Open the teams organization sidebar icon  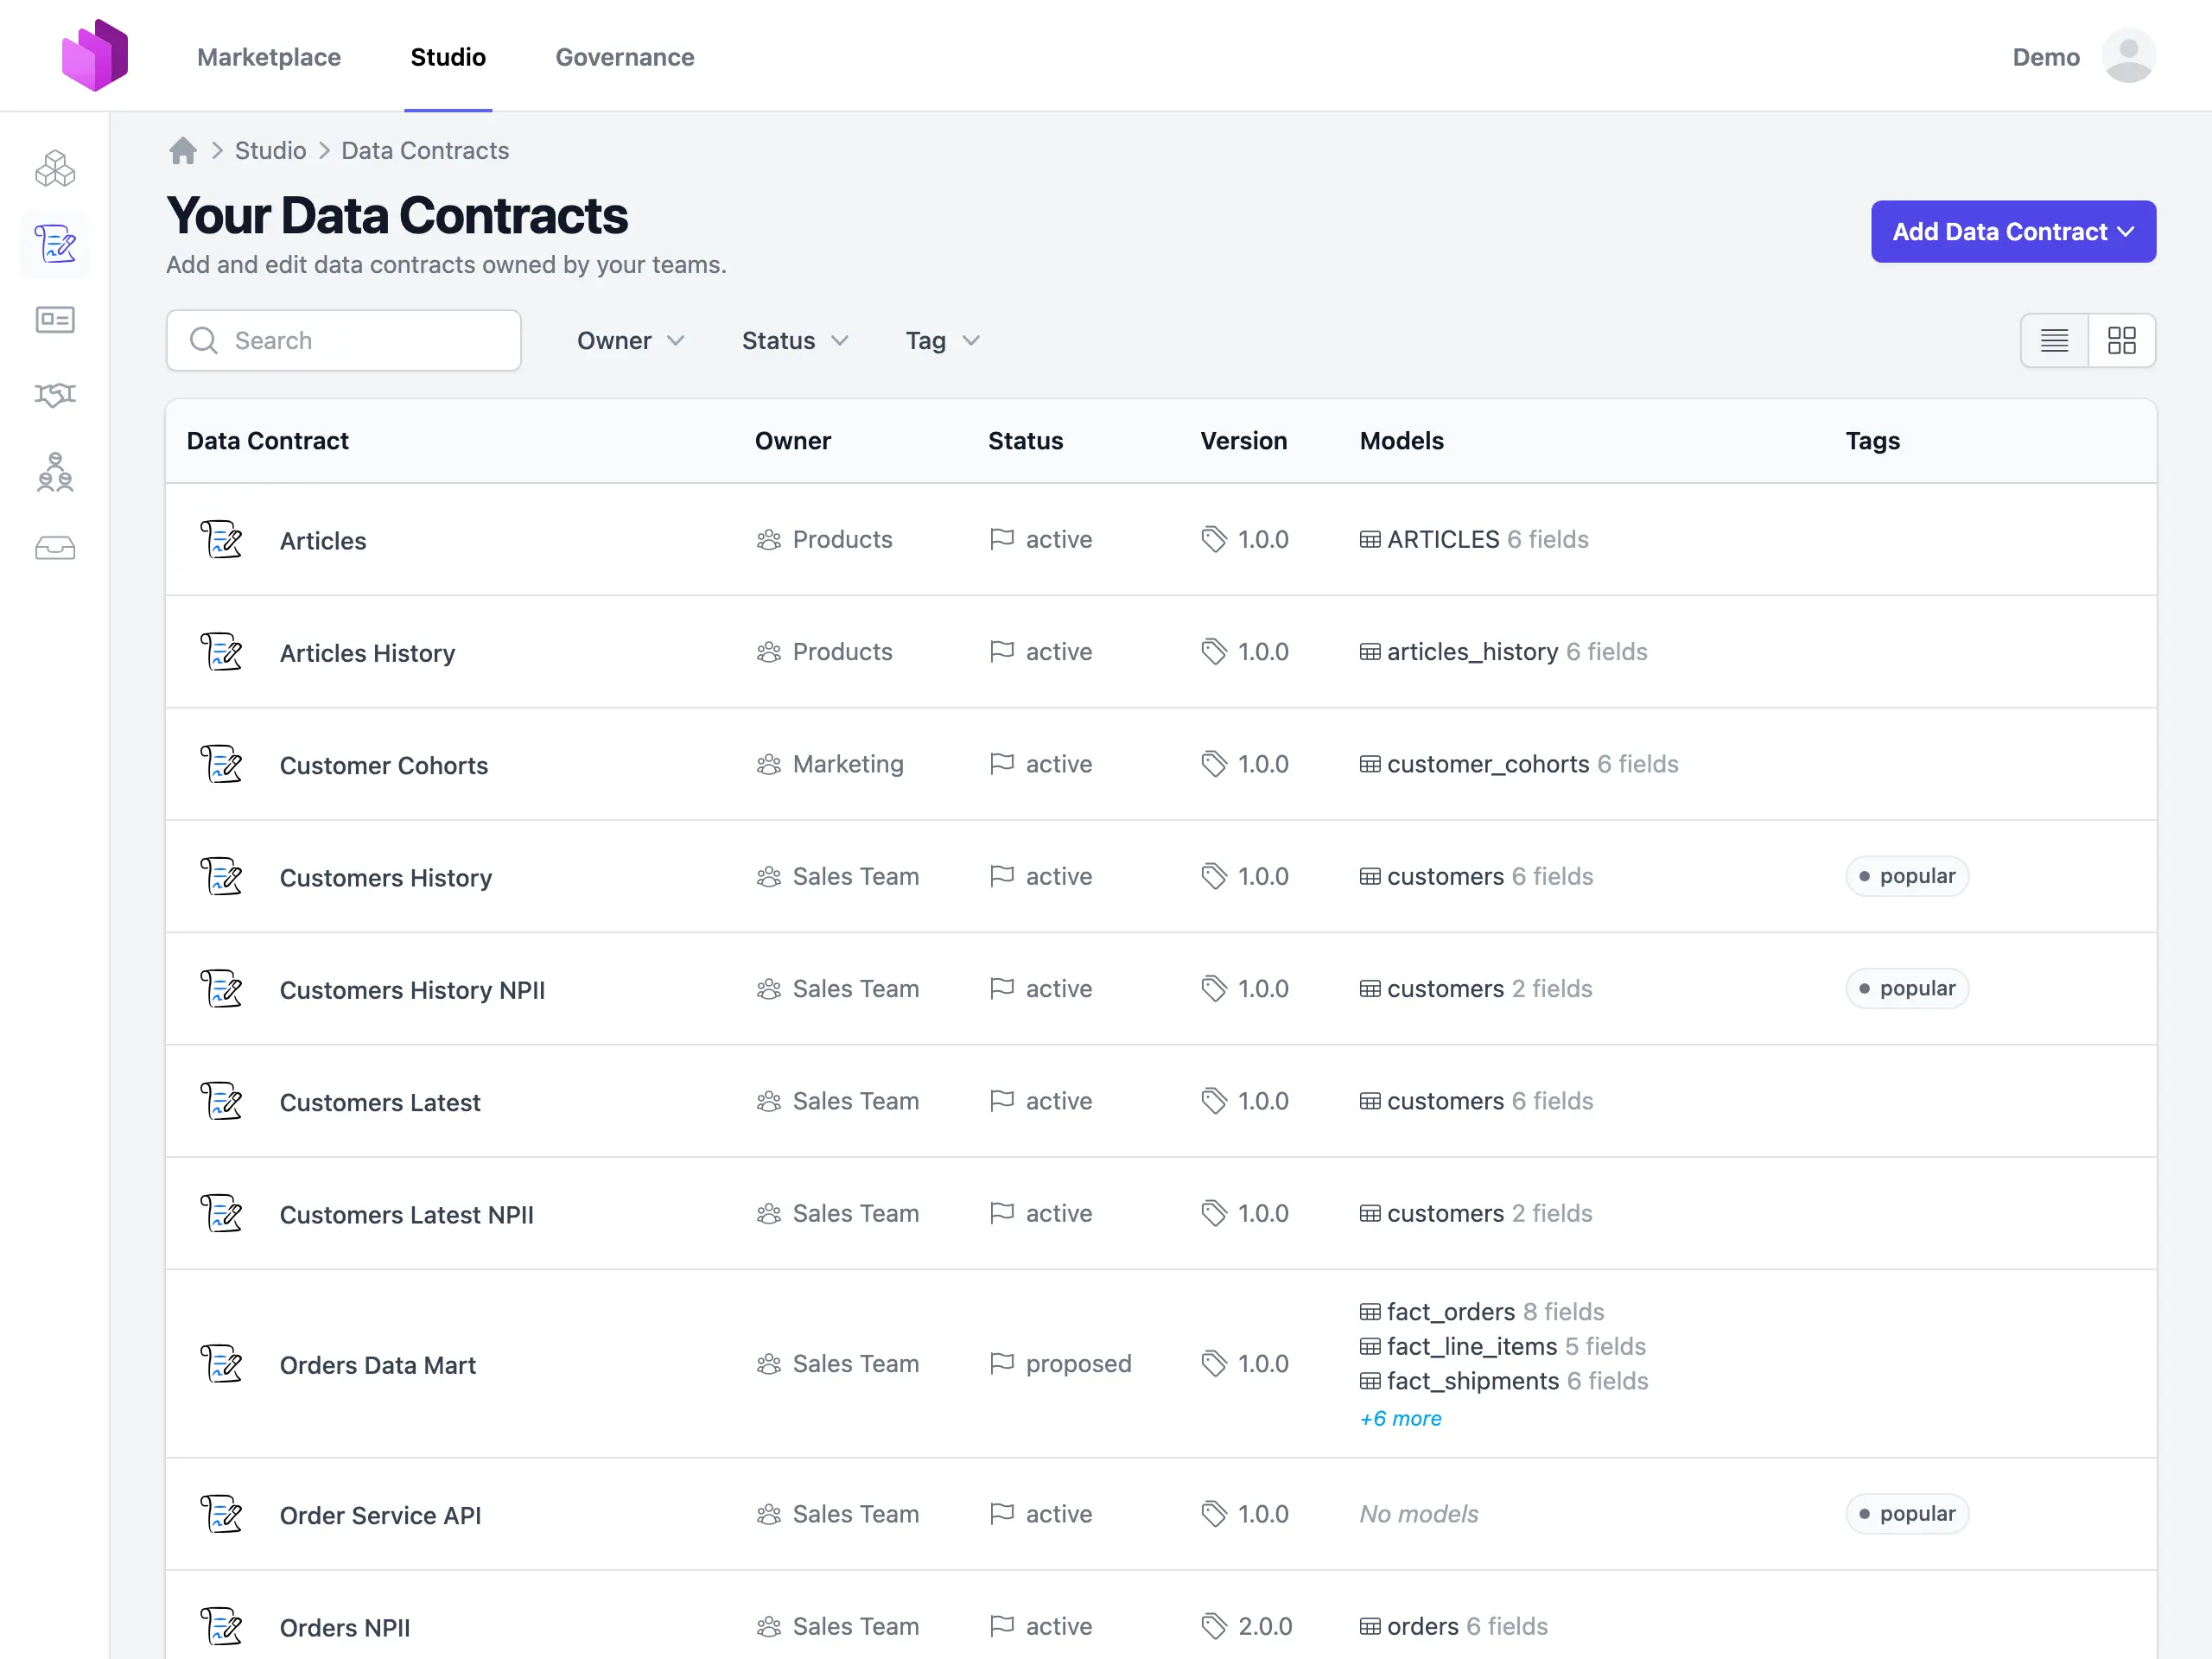55,472
